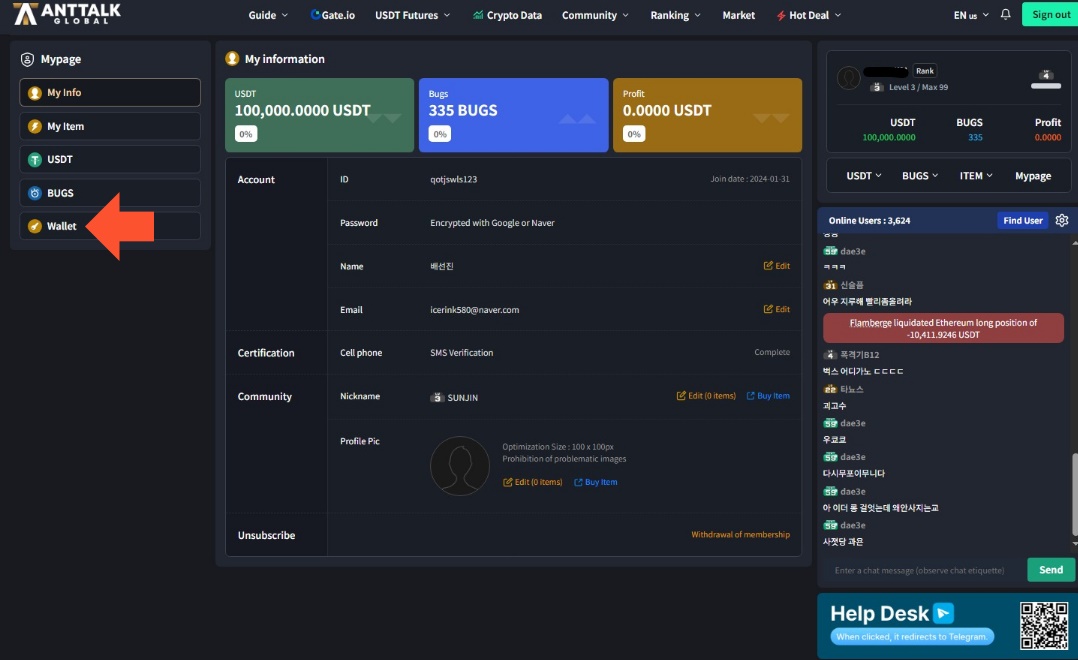Click the user avatar in profile card
This screenshot has width=1078, height=660.
coord(848,78)
